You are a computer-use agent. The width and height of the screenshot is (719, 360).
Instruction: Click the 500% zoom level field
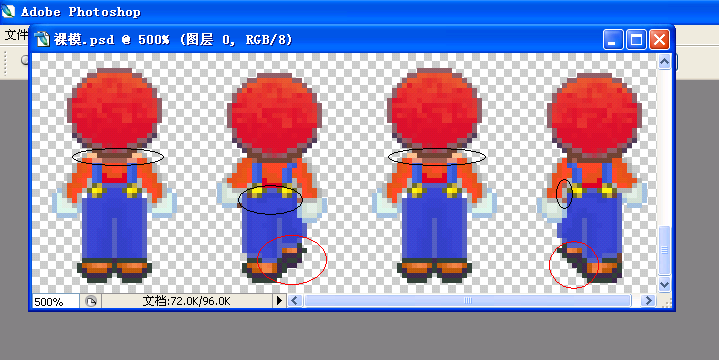point(55,301)
